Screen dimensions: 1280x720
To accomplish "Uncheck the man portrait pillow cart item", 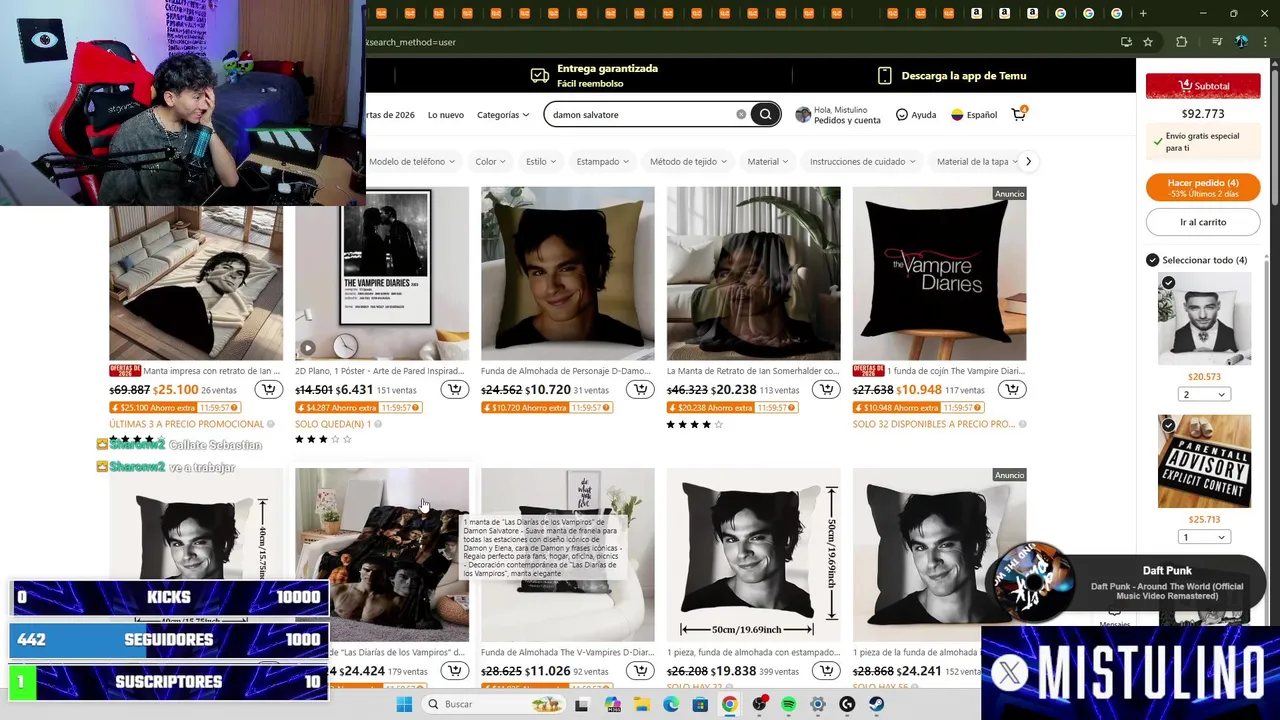I will coord(1168,283).
